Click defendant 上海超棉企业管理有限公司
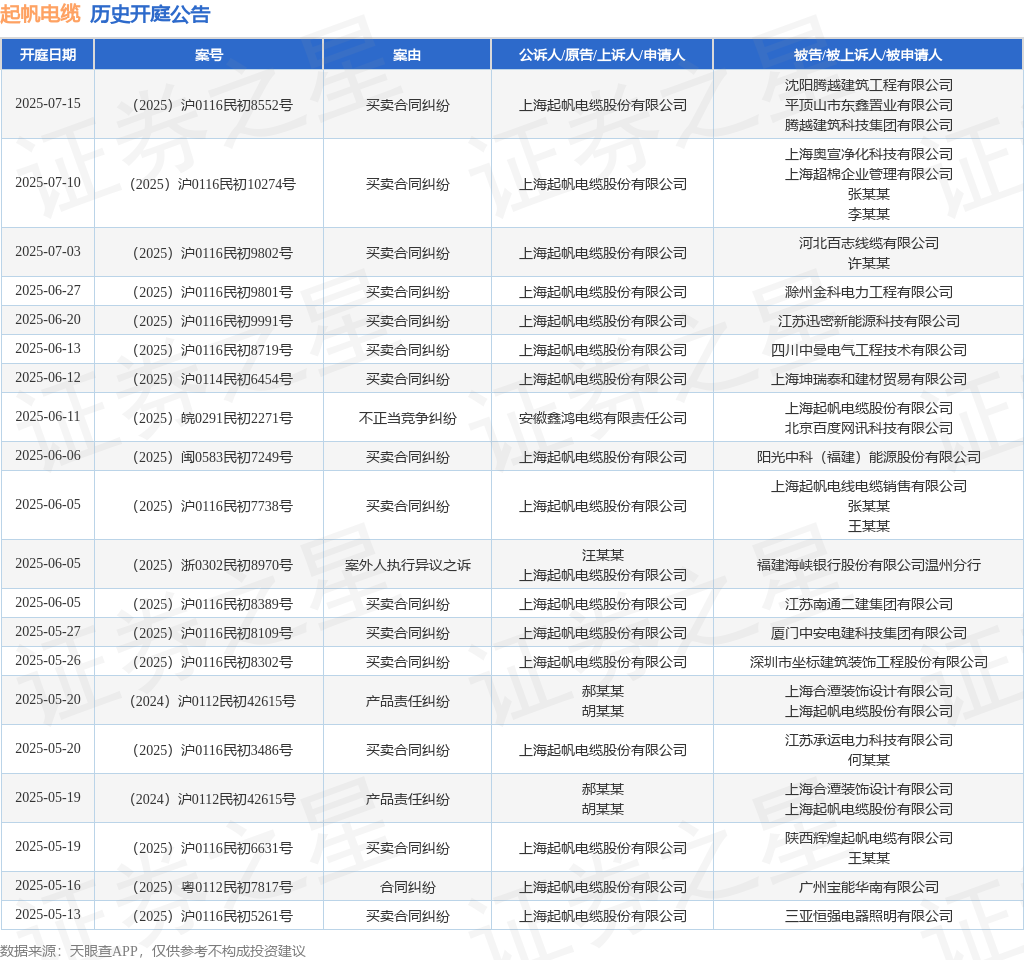The width and height of the screenshot is (1024, 960). click(x=869, y=174)
